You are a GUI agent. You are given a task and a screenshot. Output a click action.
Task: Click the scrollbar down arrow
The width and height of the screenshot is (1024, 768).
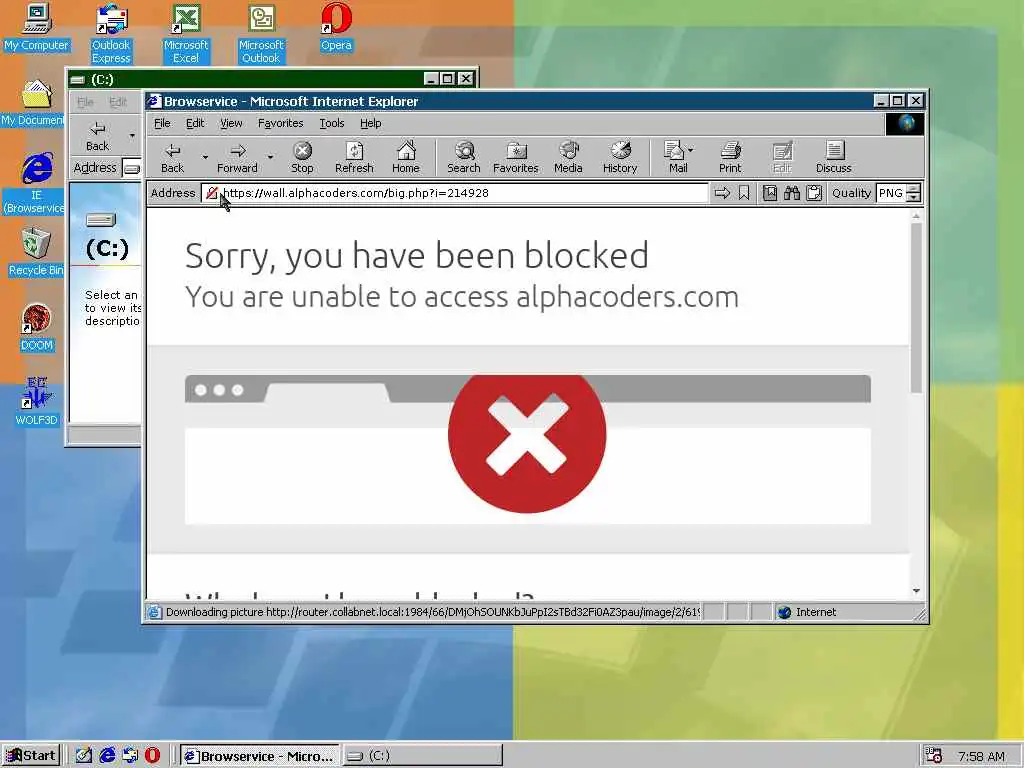click(x=916, y=591)
